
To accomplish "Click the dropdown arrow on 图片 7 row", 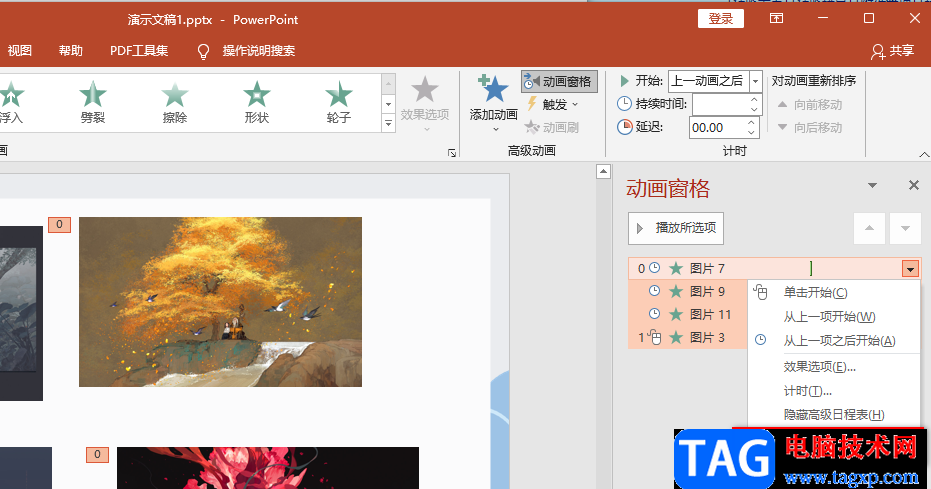I will tap(910, 269).
